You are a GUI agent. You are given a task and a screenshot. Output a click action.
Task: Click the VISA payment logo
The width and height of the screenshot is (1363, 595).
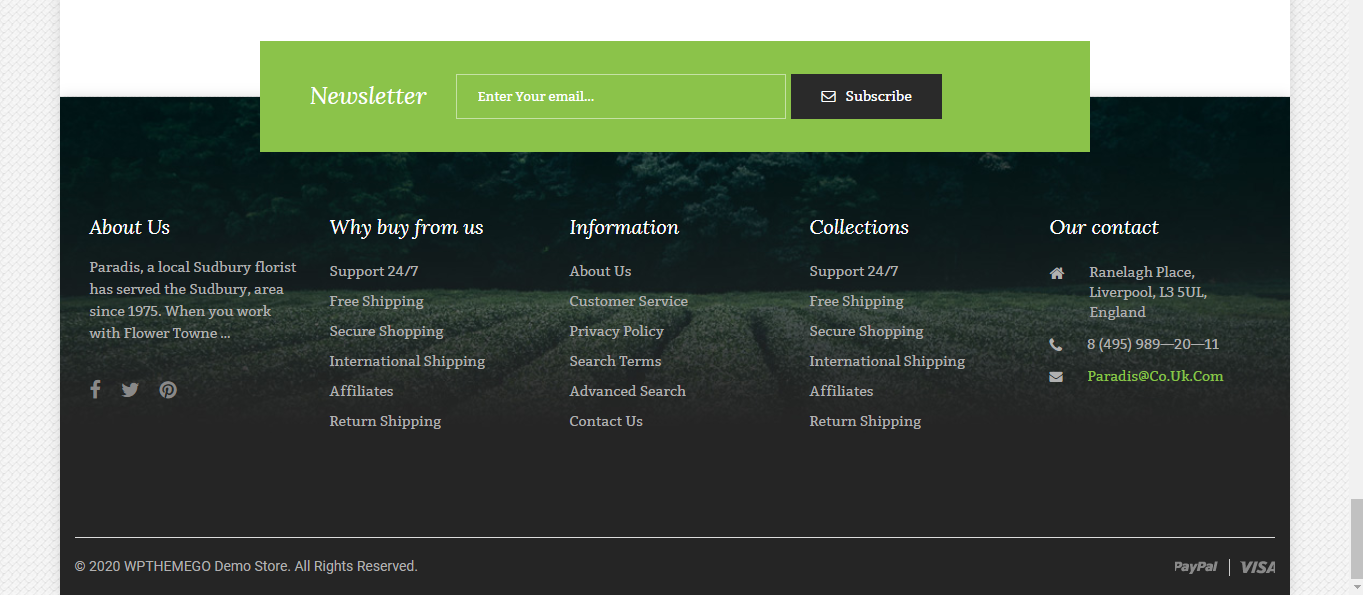[1257, 567]
